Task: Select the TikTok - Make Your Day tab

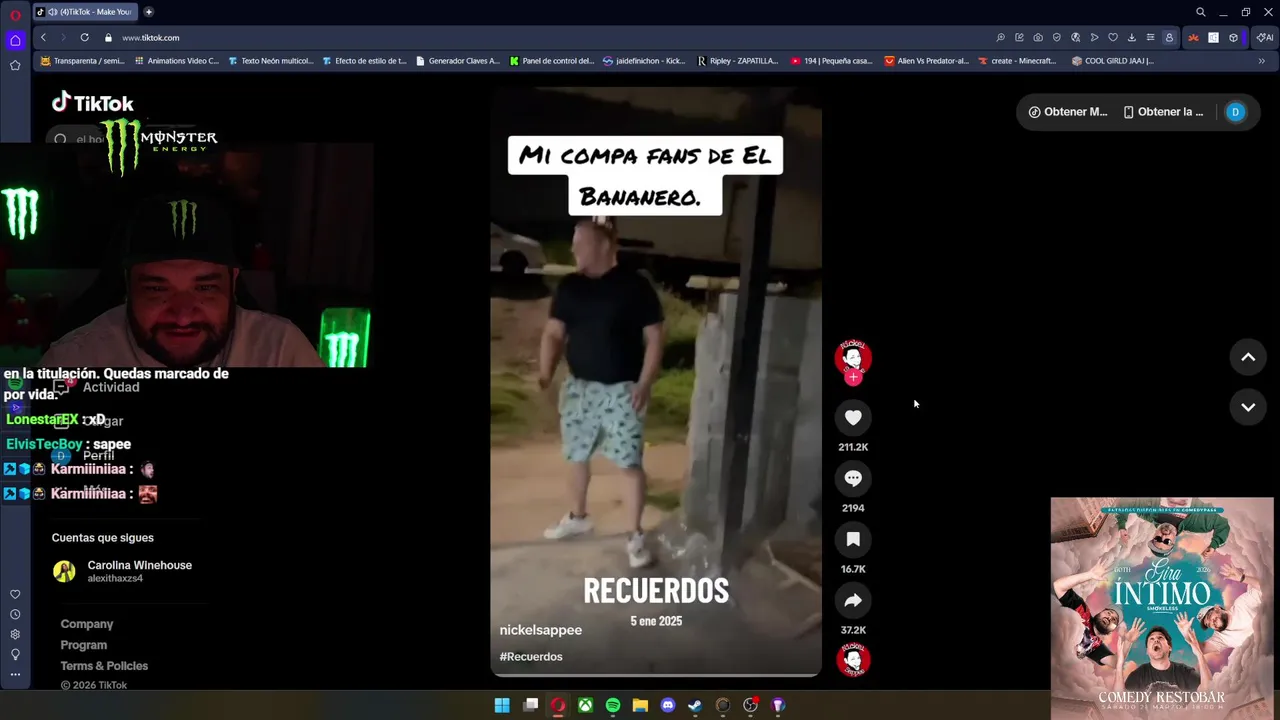Action: [86, 12]
